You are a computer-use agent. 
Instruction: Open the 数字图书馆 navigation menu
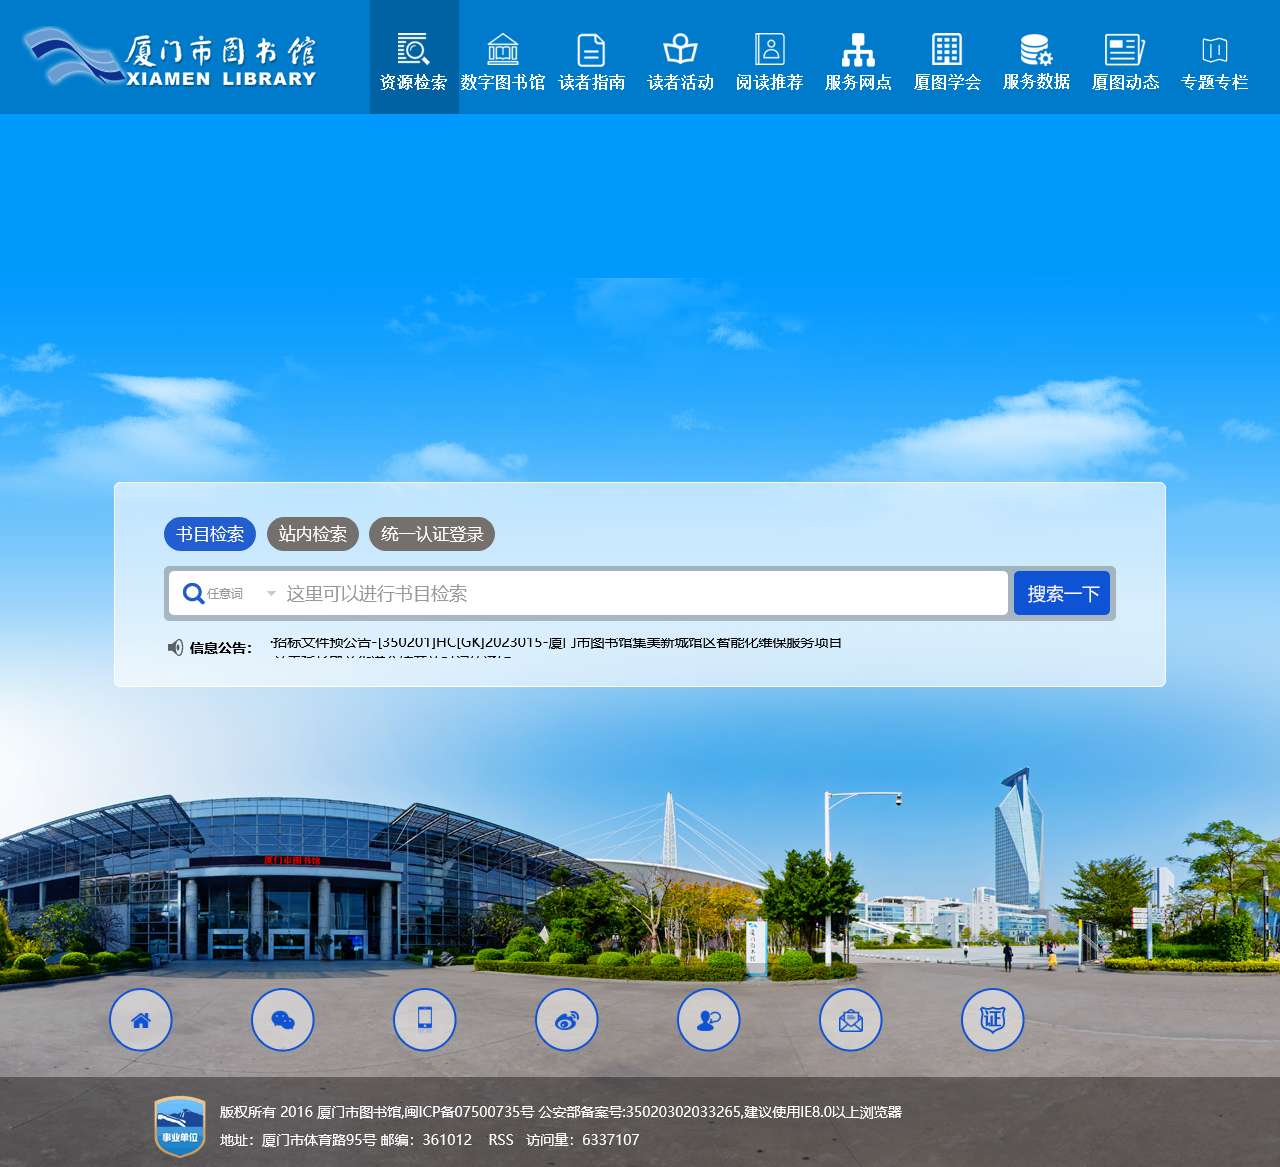pos(503,58)
